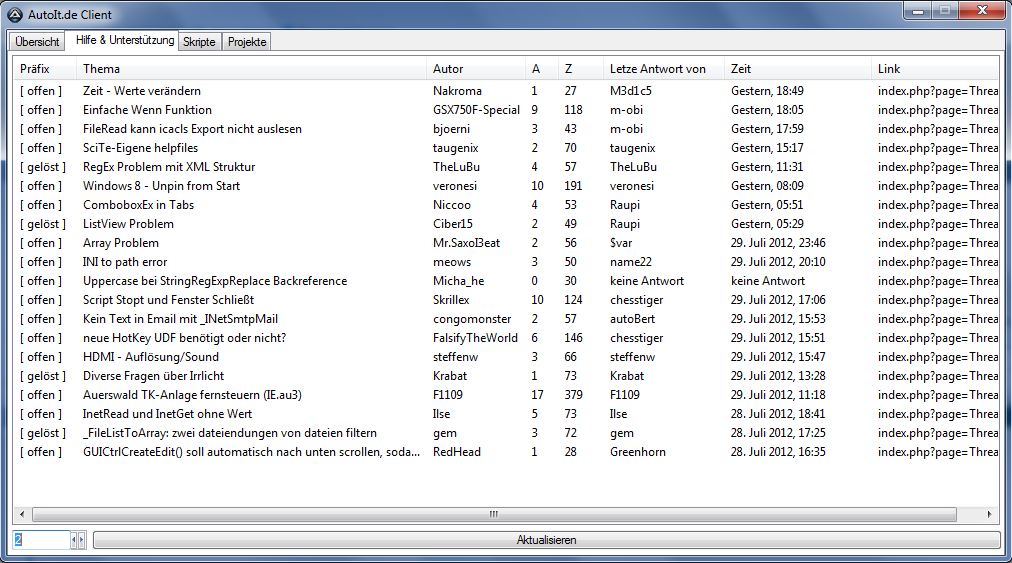This screenshot has height=563, width=1012.
Task: Select the 'ListView Problem' thread row
Action: 128,224
